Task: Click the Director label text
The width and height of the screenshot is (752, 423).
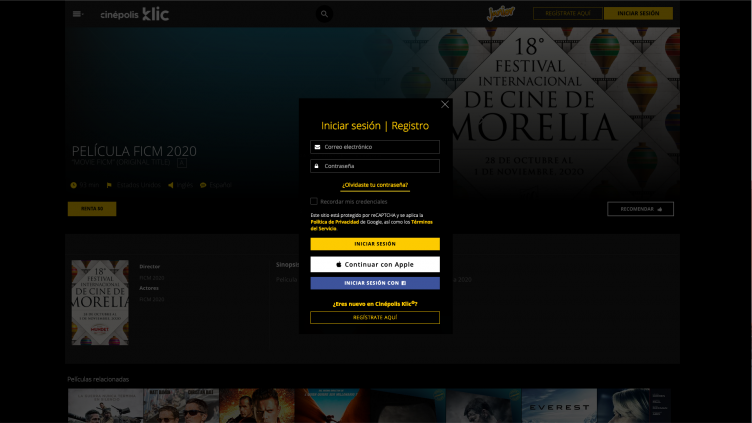Action: [x=150, y=267]
